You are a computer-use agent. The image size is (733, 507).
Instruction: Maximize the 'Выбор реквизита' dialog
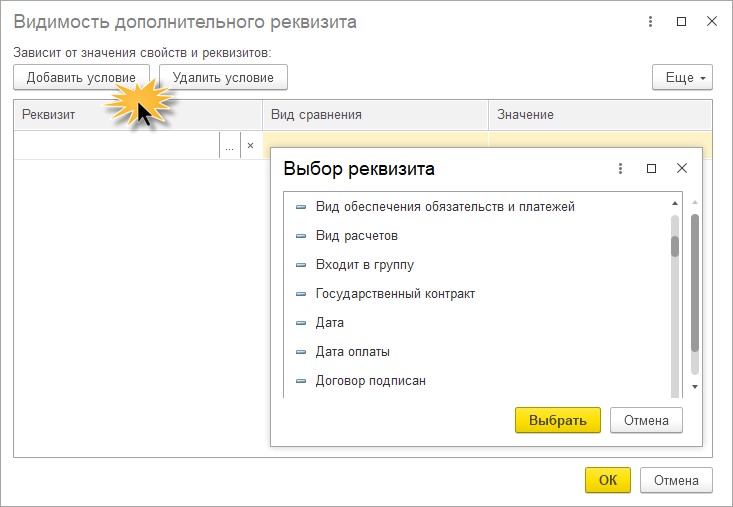coord(651,169)
